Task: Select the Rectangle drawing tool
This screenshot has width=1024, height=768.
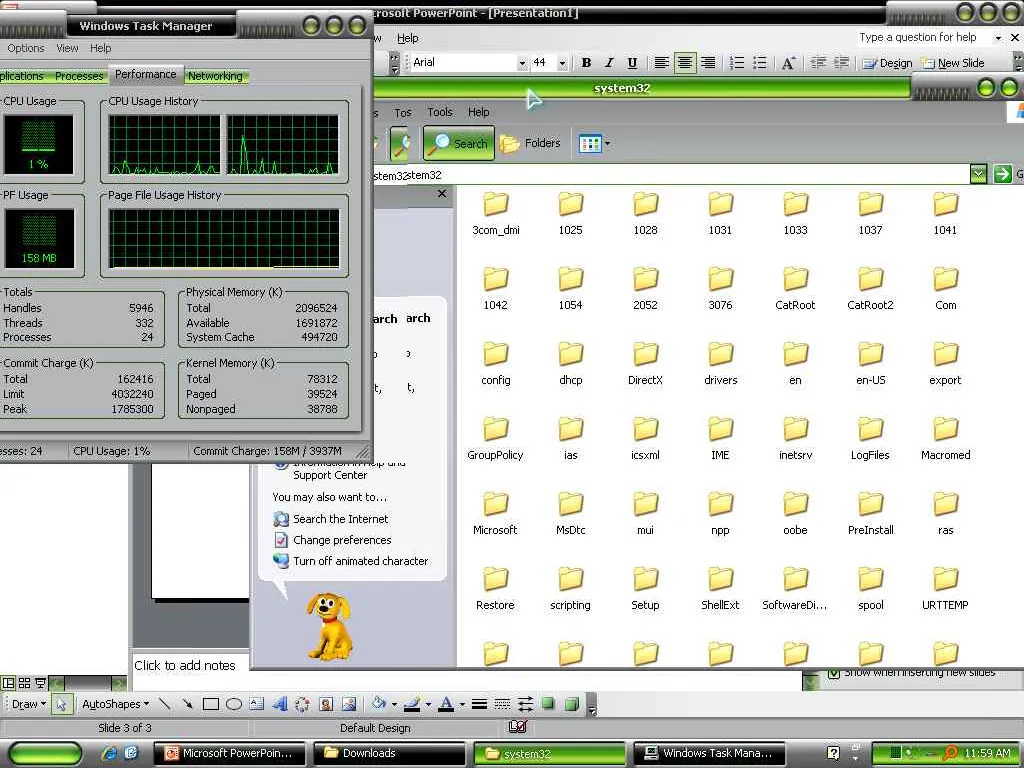Action: click(x=211, y=704)
